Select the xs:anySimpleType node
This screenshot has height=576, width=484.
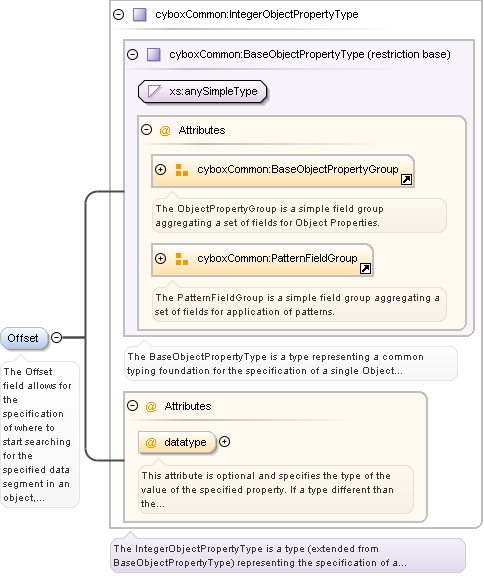pyautogui.click(x=202, y=91)
